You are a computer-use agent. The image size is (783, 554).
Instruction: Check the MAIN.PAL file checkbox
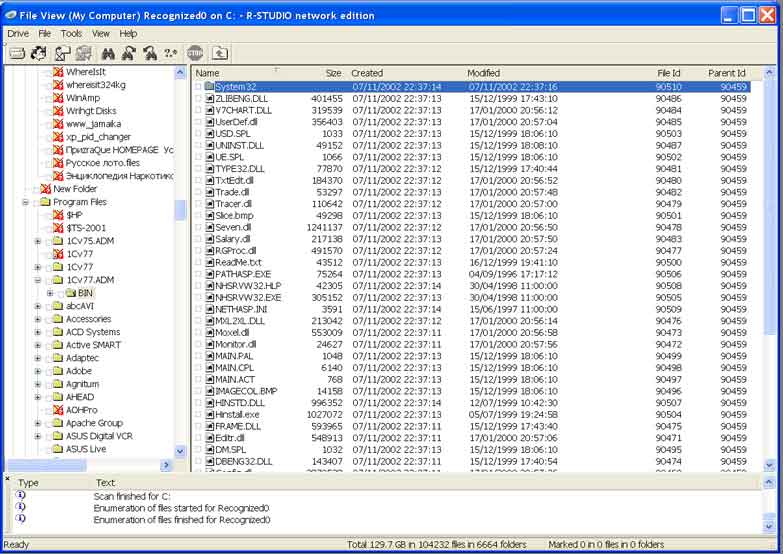(198, 356)
